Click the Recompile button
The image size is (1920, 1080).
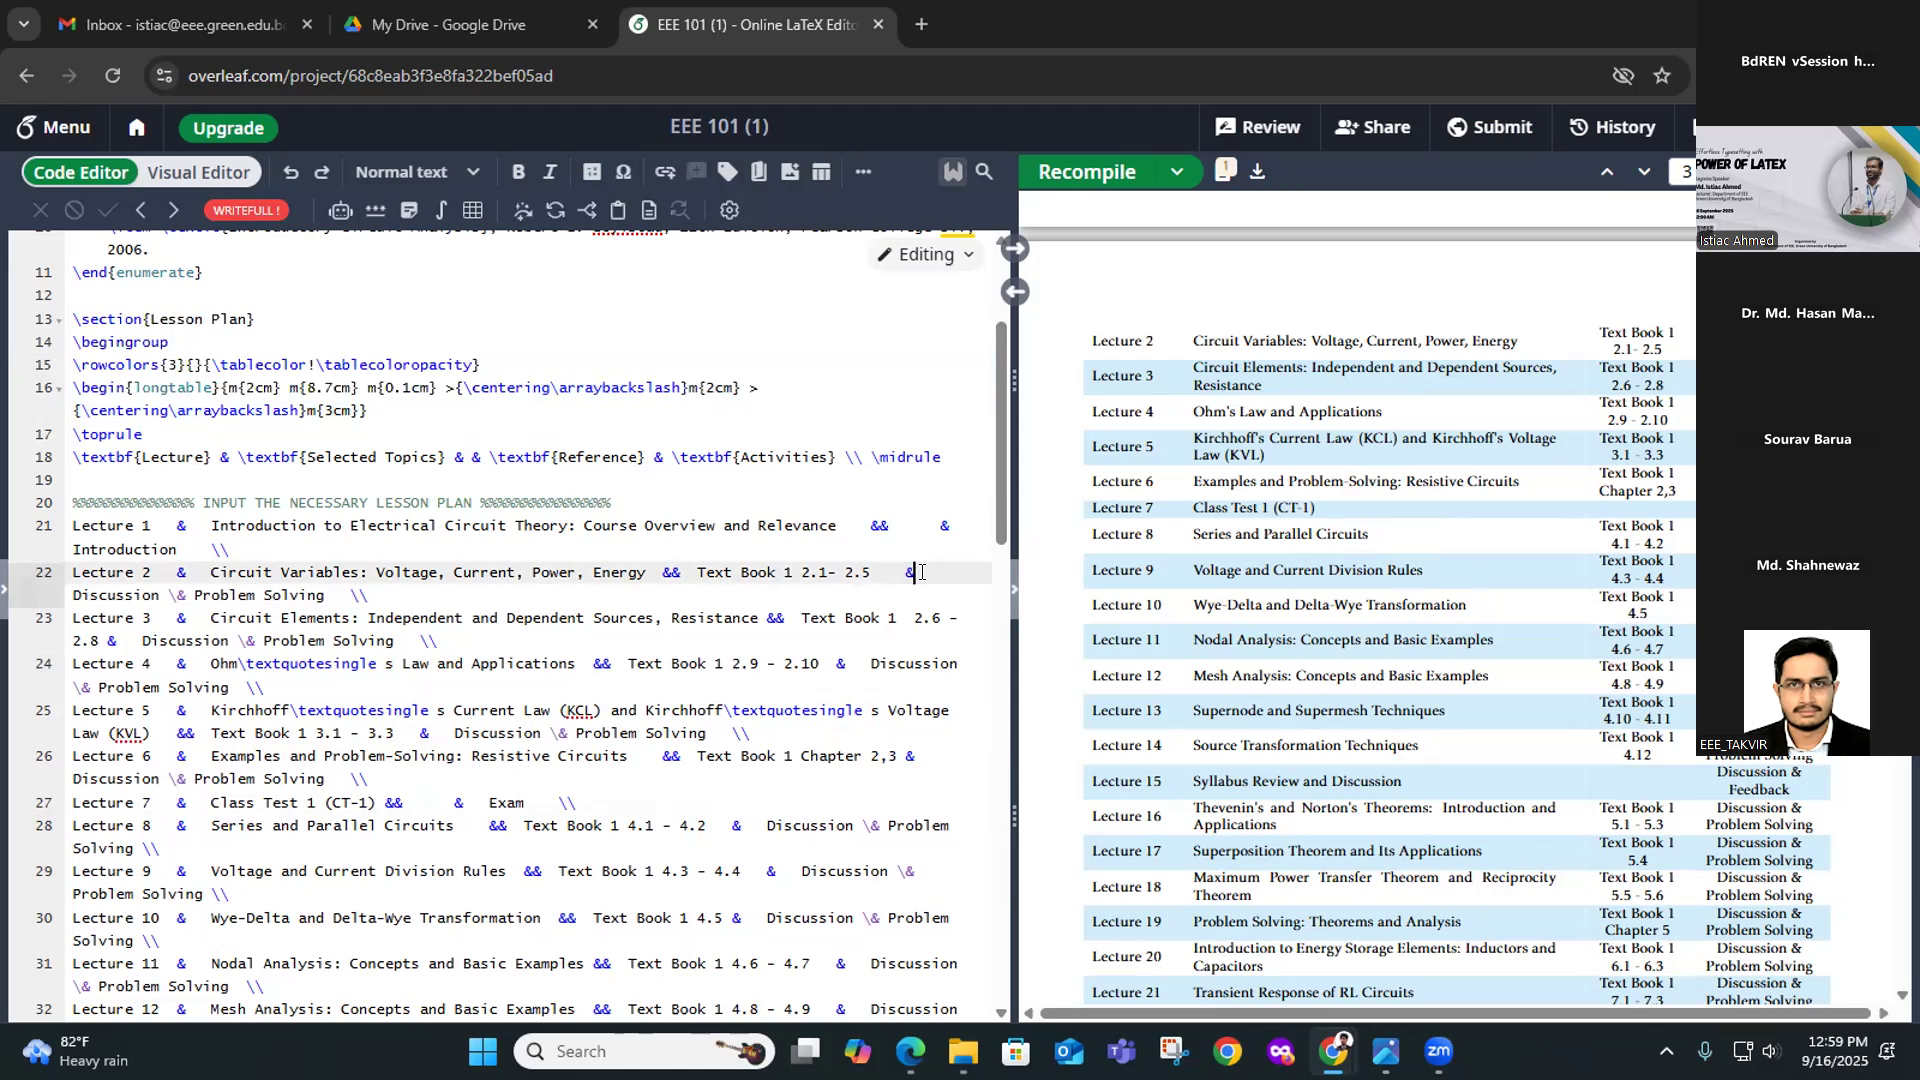pos(1087,172)
